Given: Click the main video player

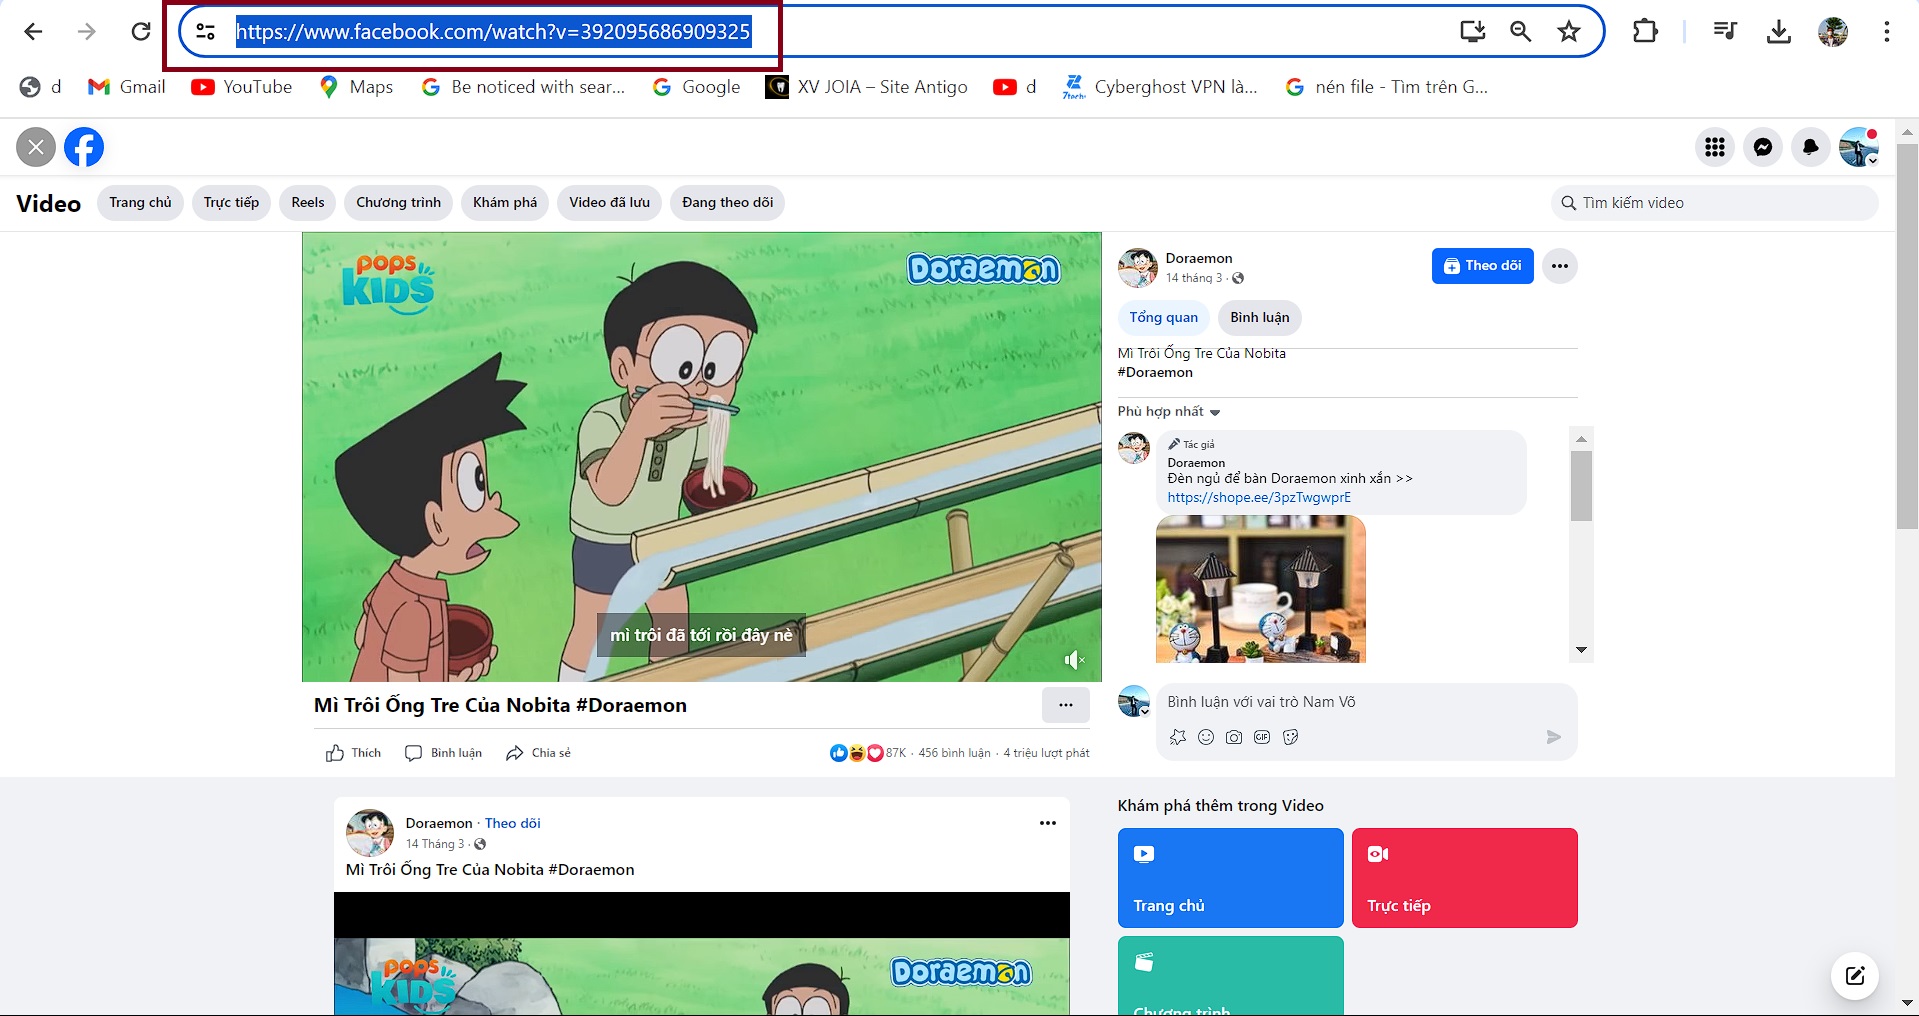Looking at the screenshot, I should click(x=702, y=457).
